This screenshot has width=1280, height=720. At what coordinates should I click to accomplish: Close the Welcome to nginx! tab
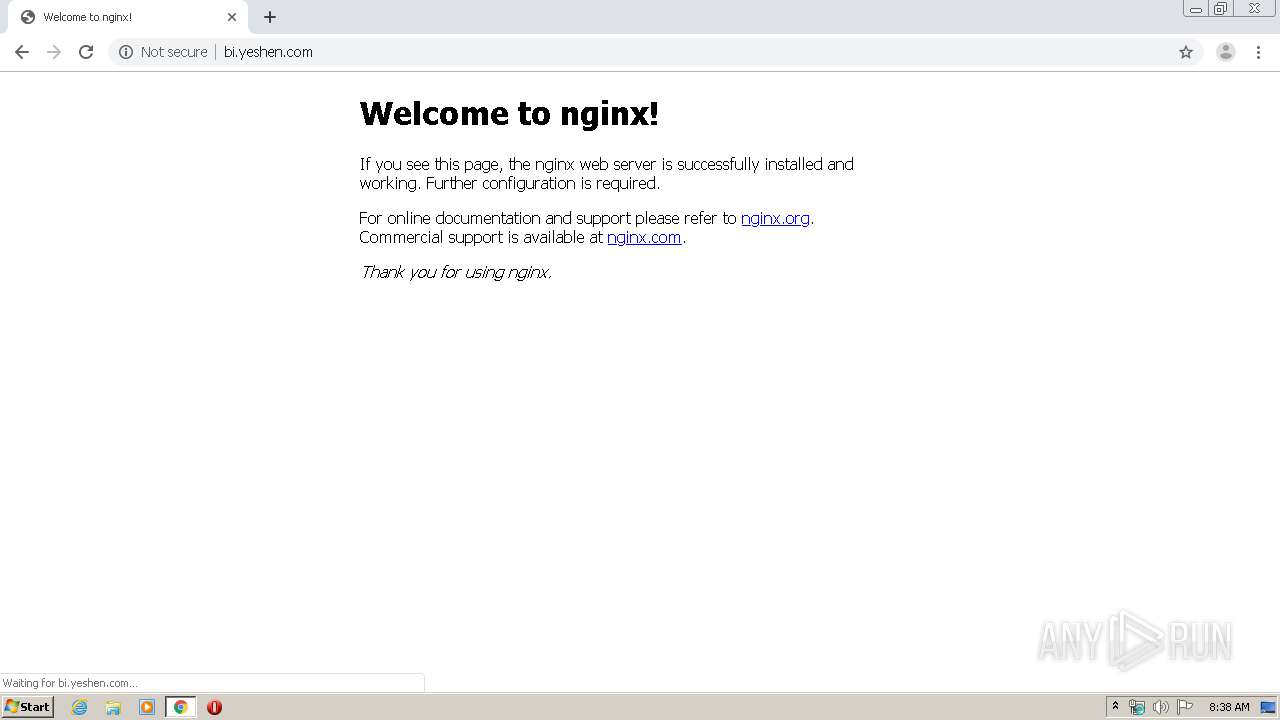click(x=232, y=17)
